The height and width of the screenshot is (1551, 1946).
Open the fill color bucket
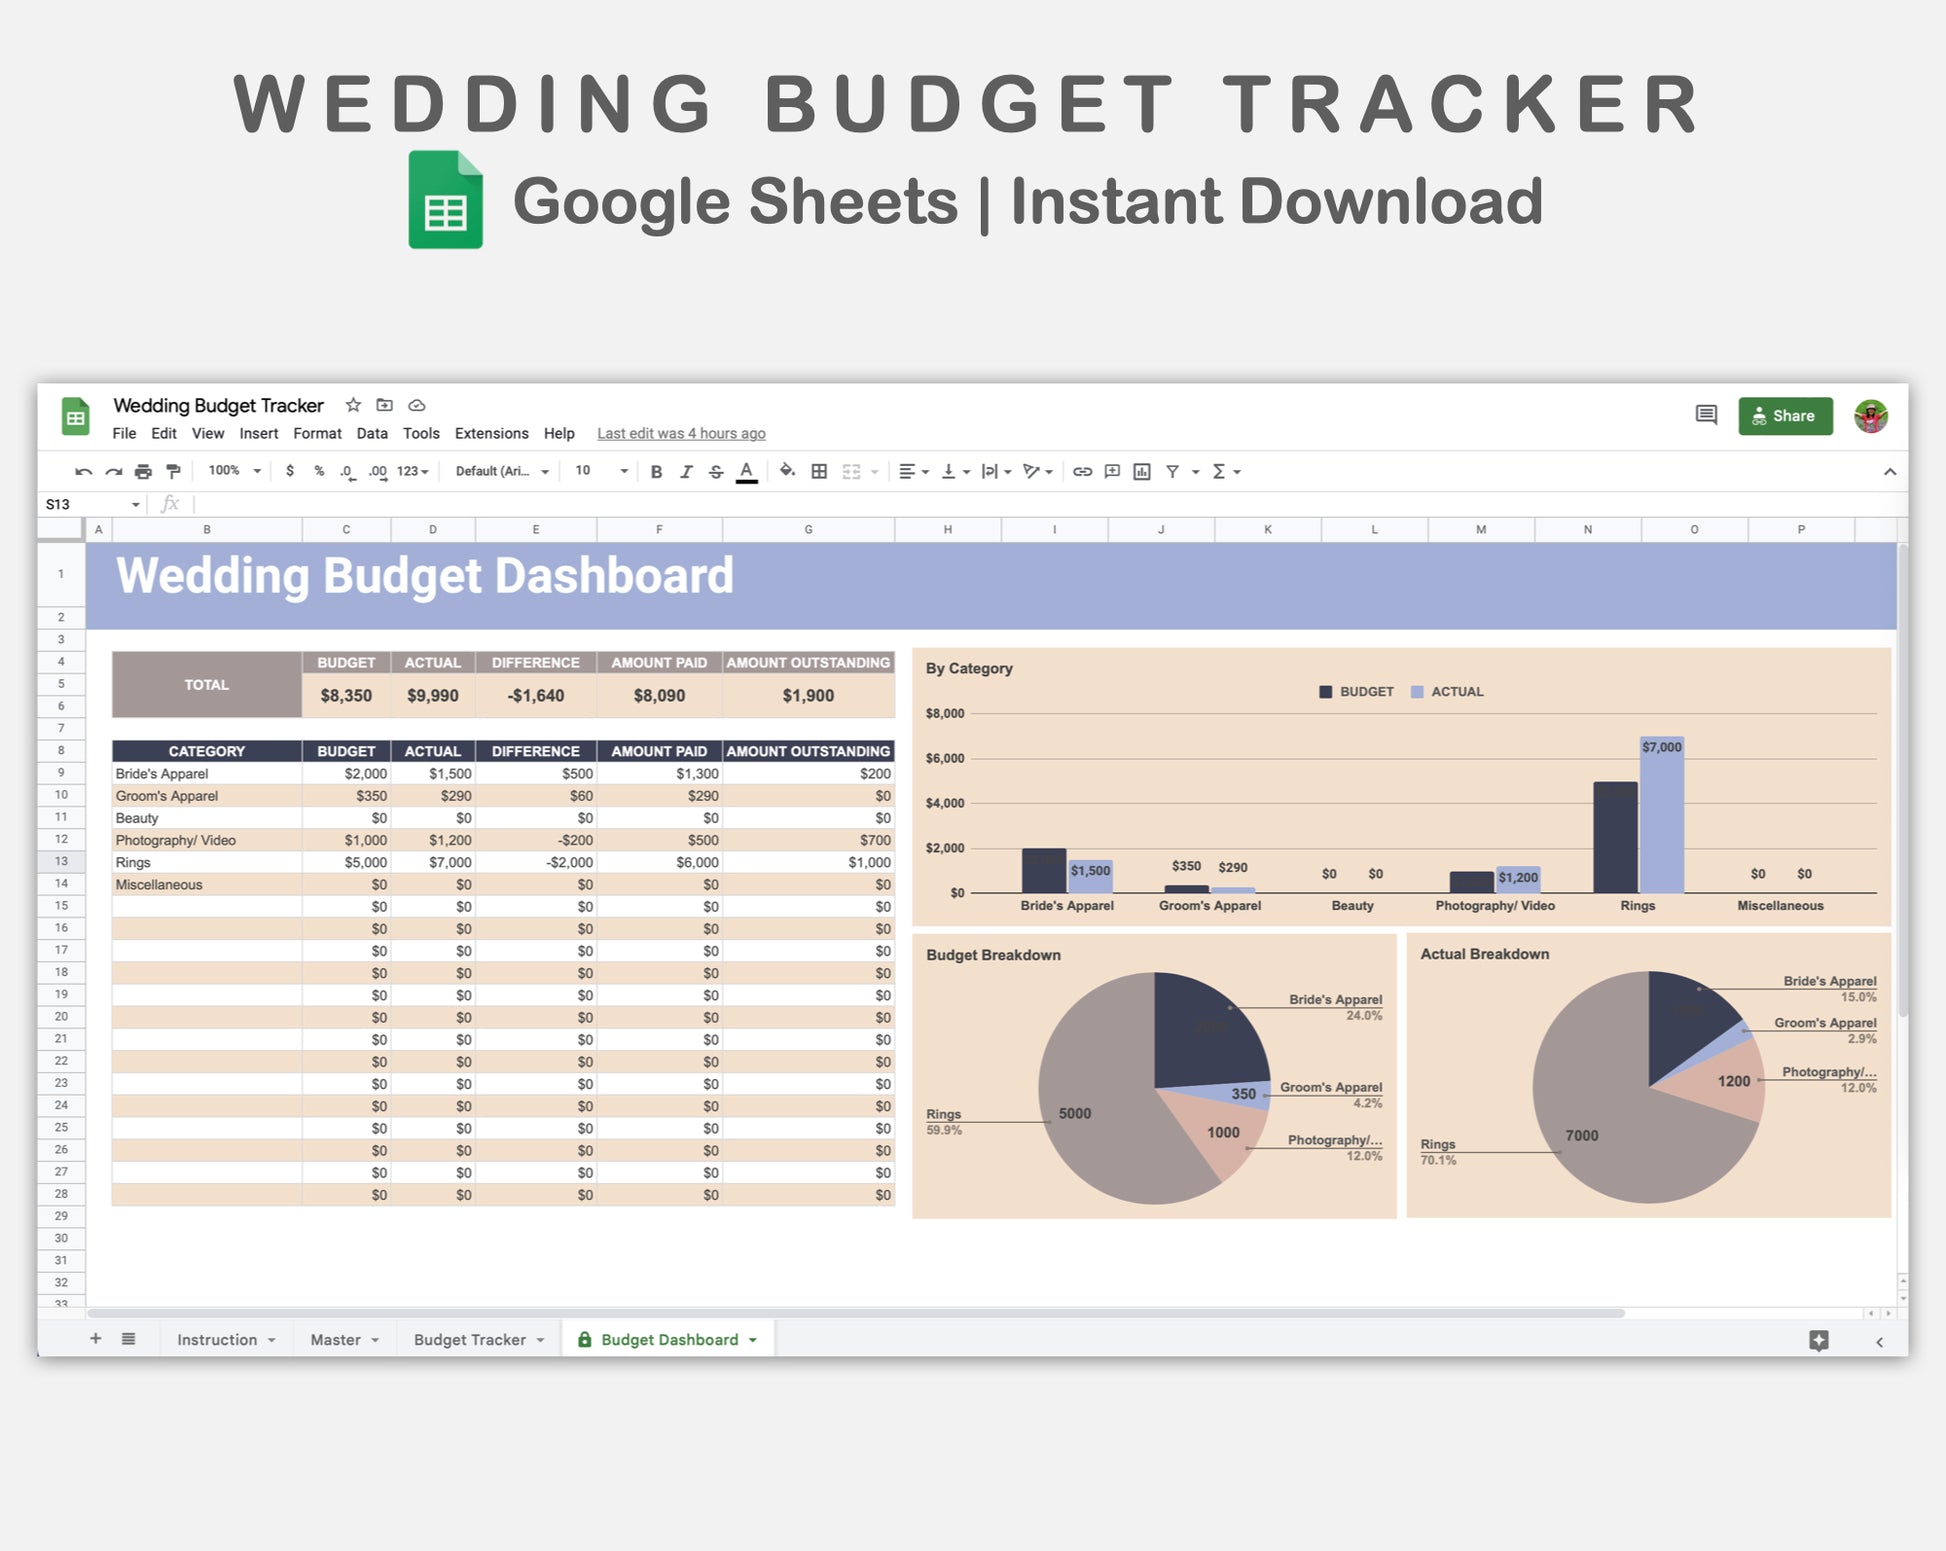point(787,471)
